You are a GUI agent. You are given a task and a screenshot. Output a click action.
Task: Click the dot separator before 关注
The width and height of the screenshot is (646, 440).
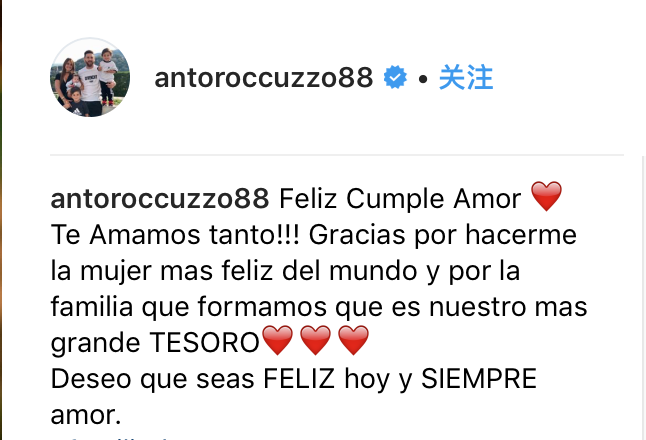click(x=423, y=78)
